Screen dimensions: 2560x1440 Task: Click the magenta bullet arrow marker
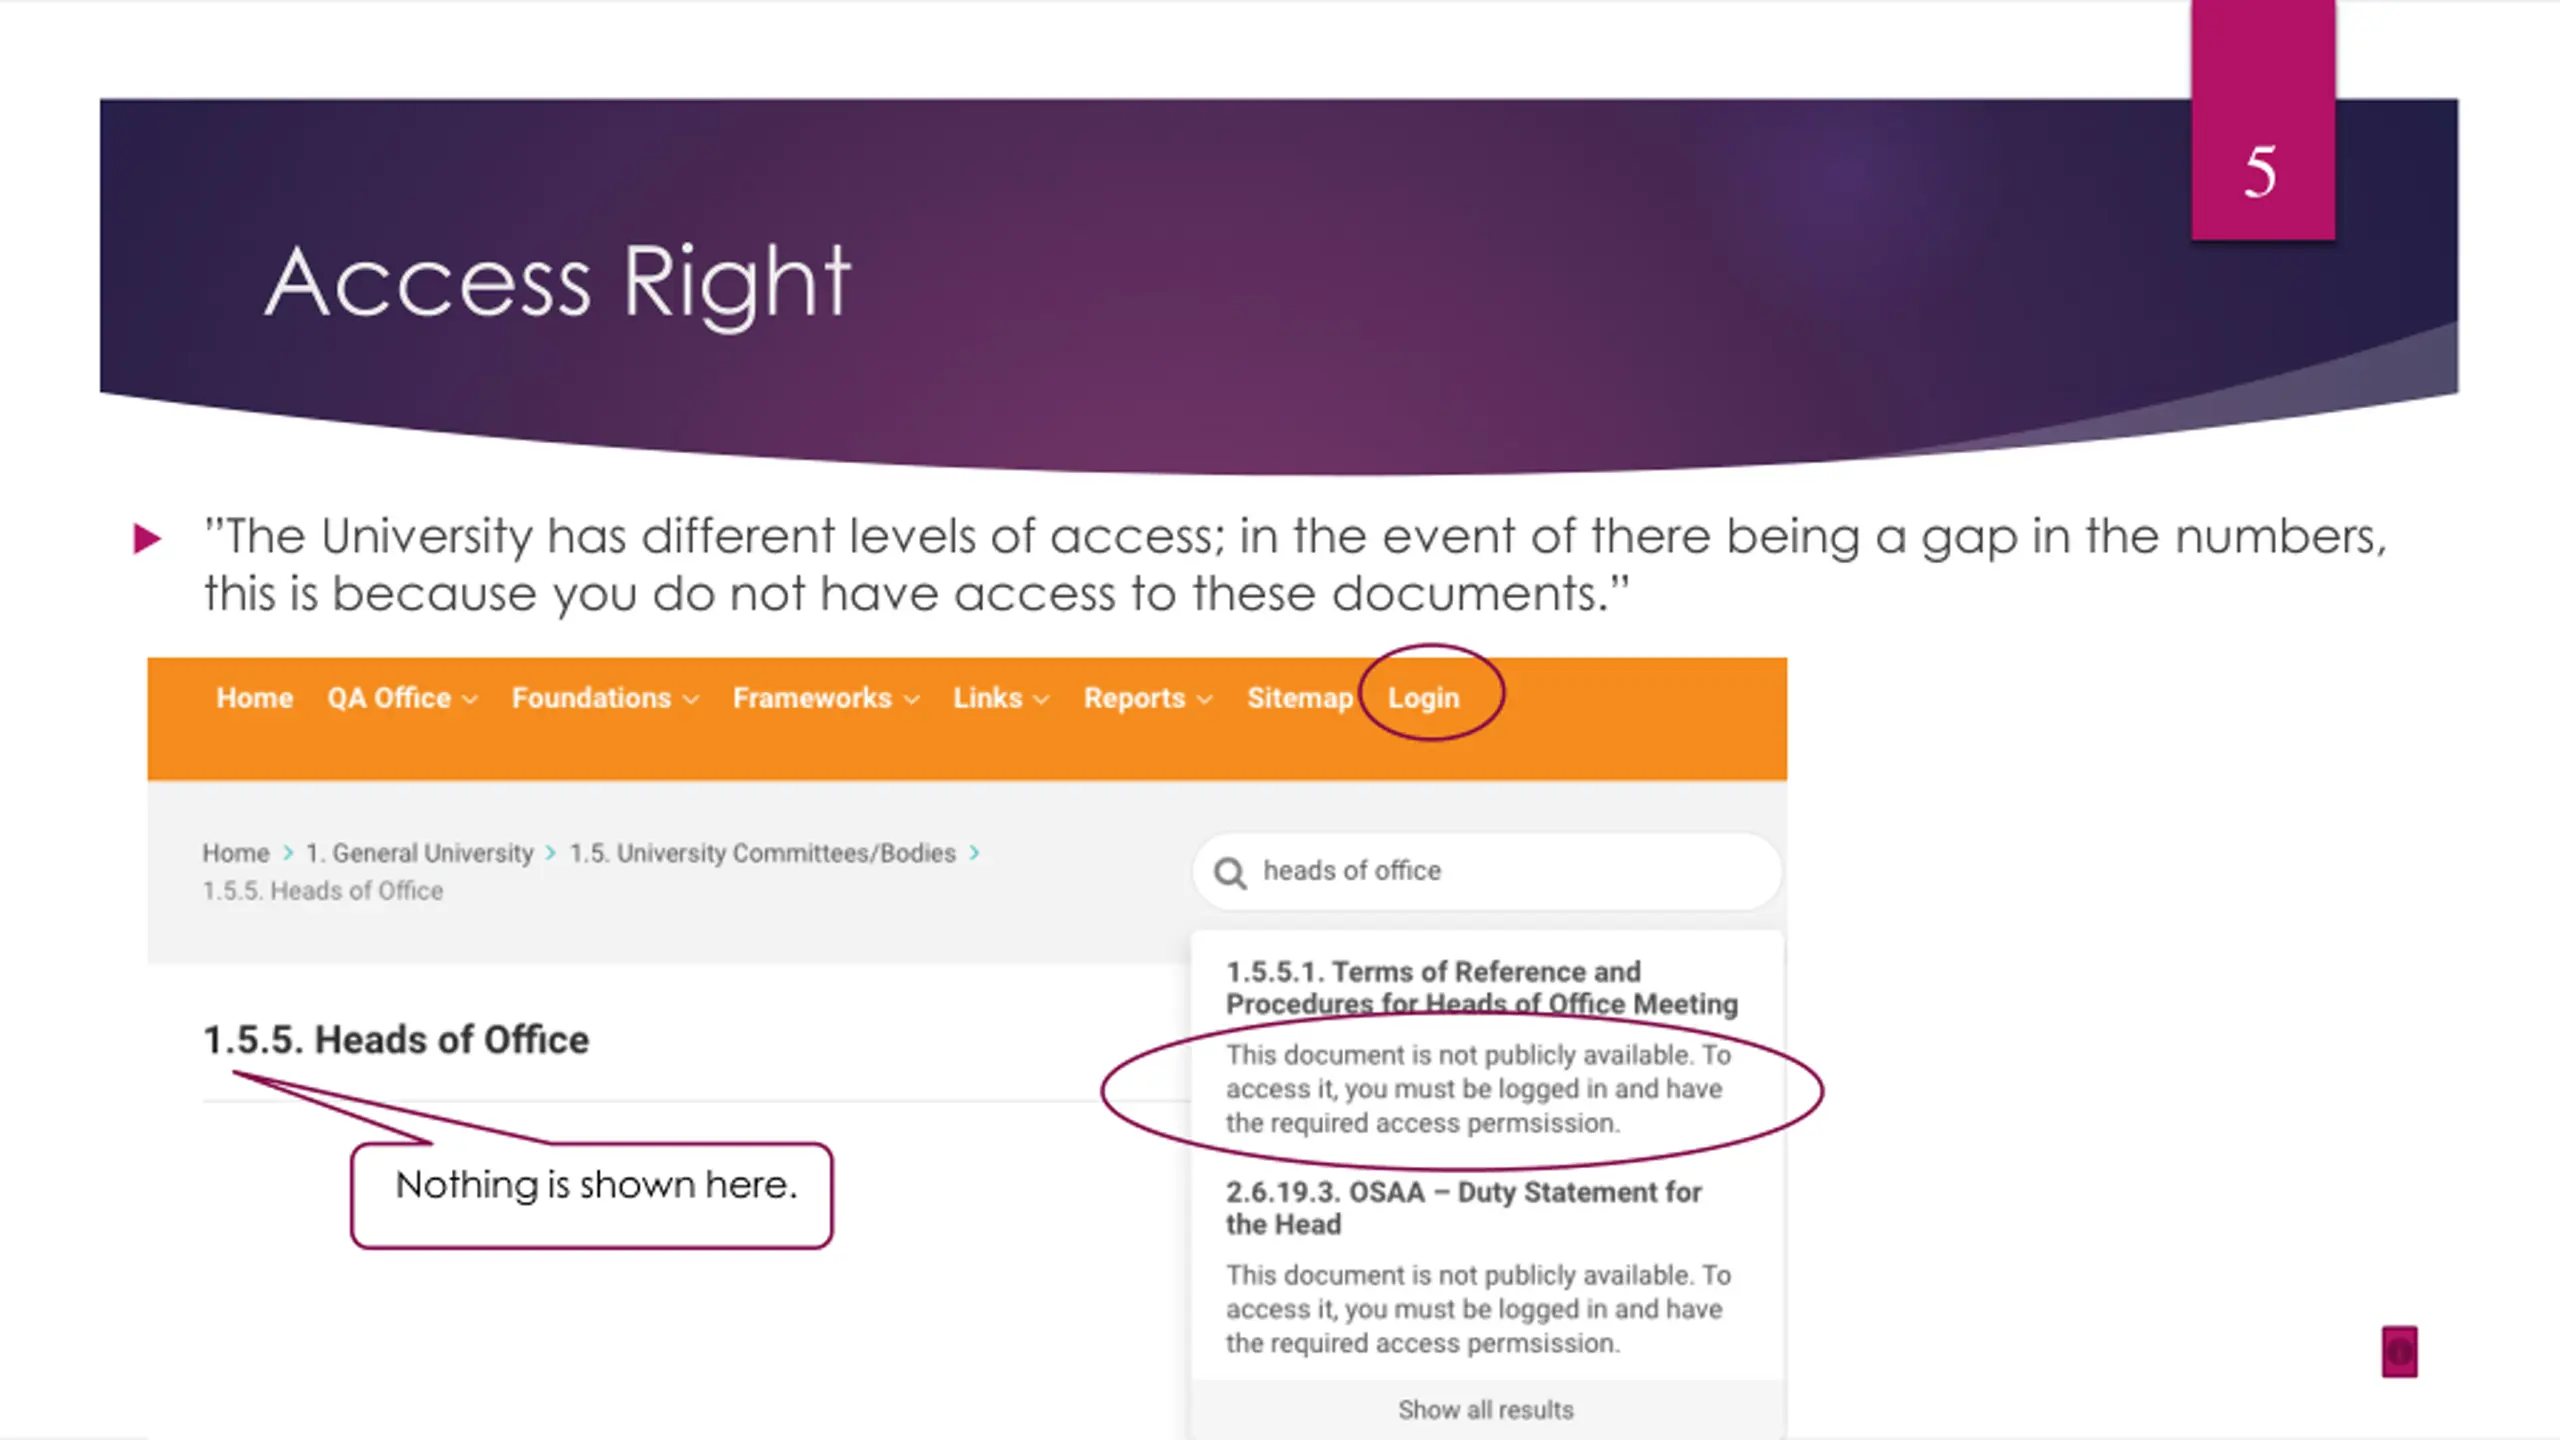pyautogui.click(x=147, y=539)
